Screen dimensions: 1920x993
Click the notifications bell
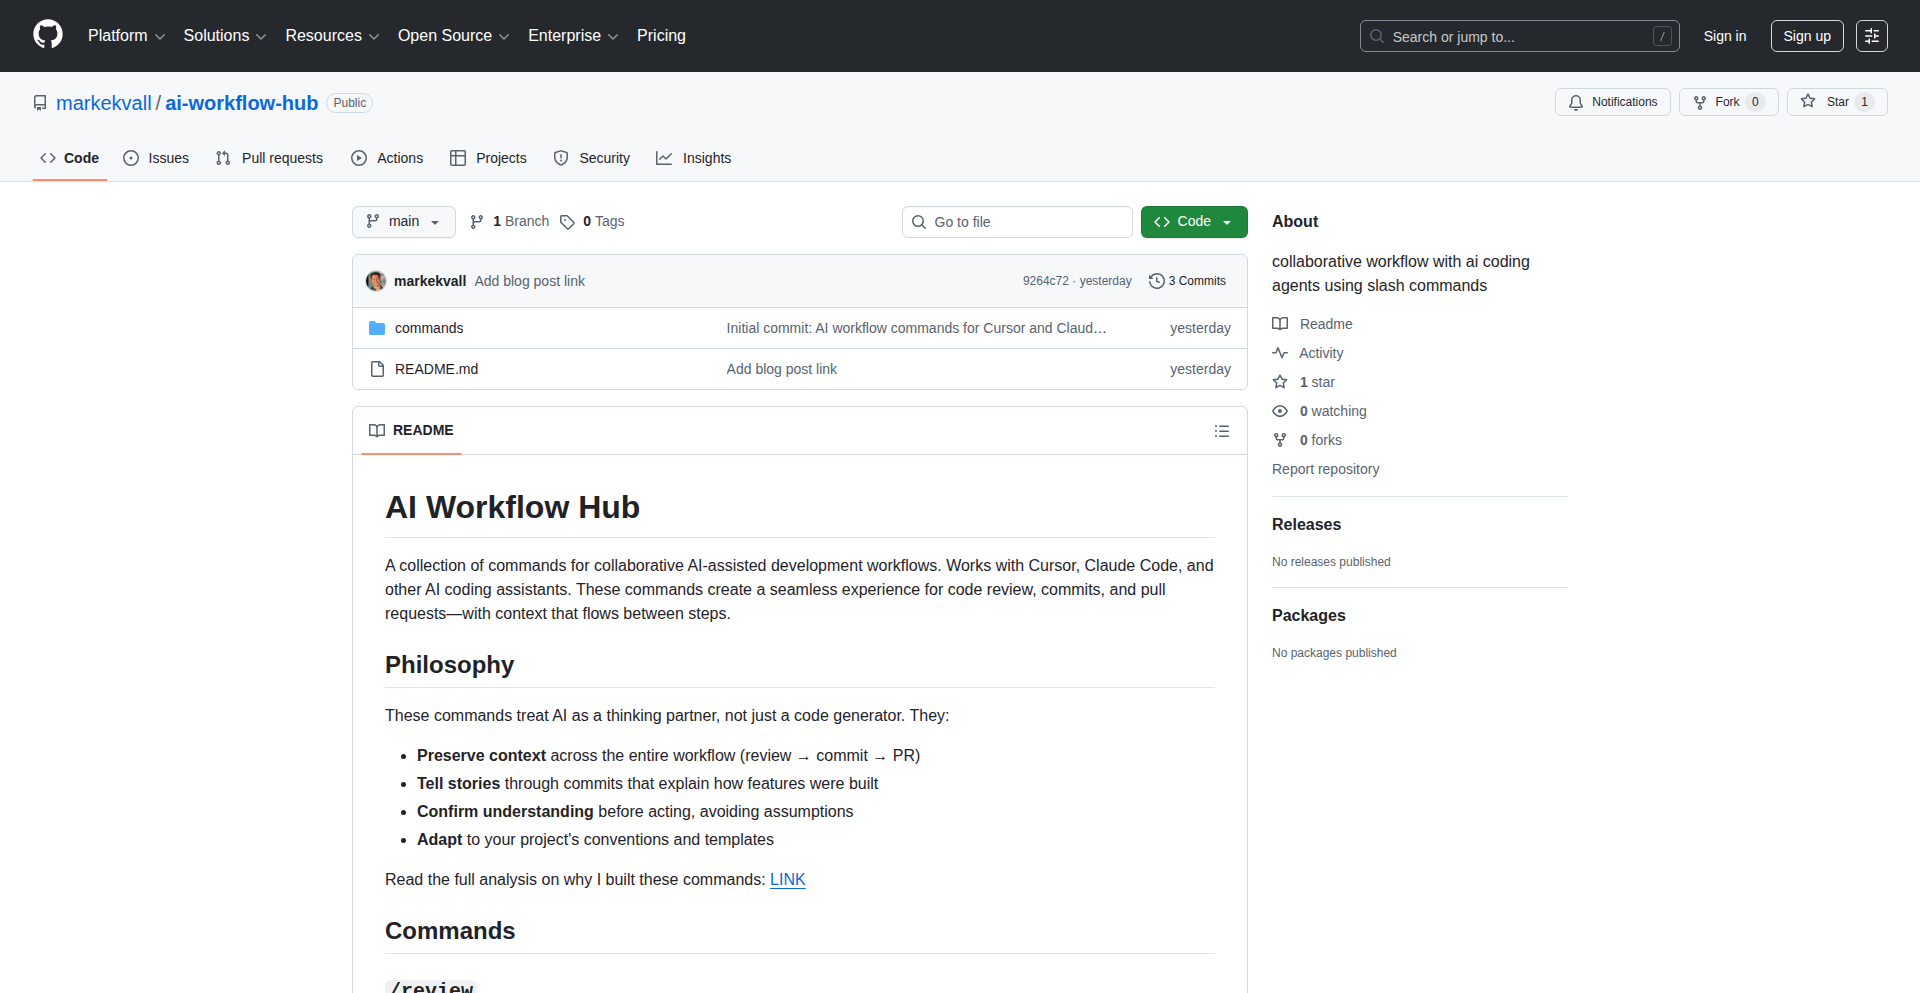point(1575,102)
